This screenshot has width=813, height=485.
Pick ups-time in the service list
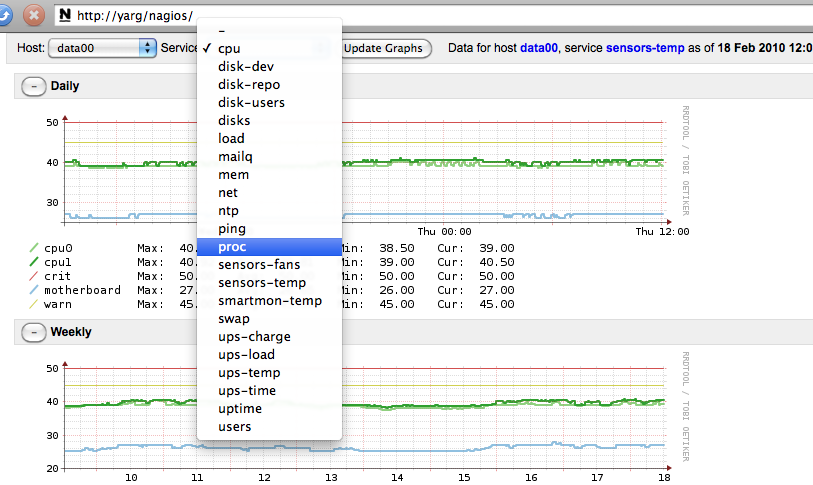pyautogui.click(x=269, y=391)
